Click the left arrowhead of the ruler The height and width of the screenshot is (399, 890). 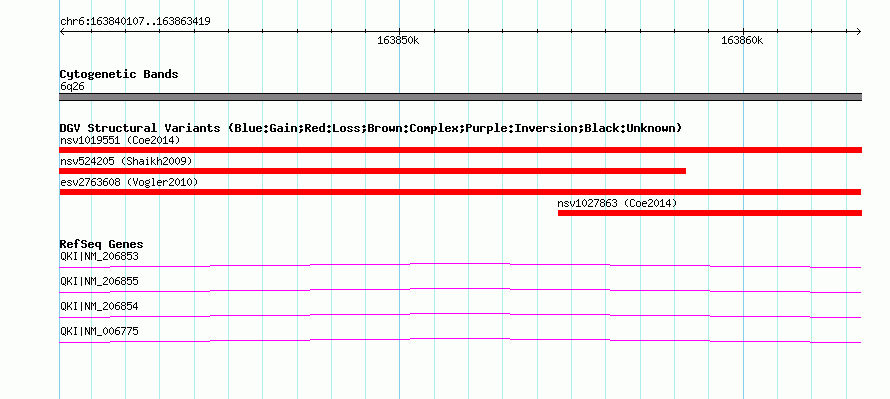(x=62, y=31)
